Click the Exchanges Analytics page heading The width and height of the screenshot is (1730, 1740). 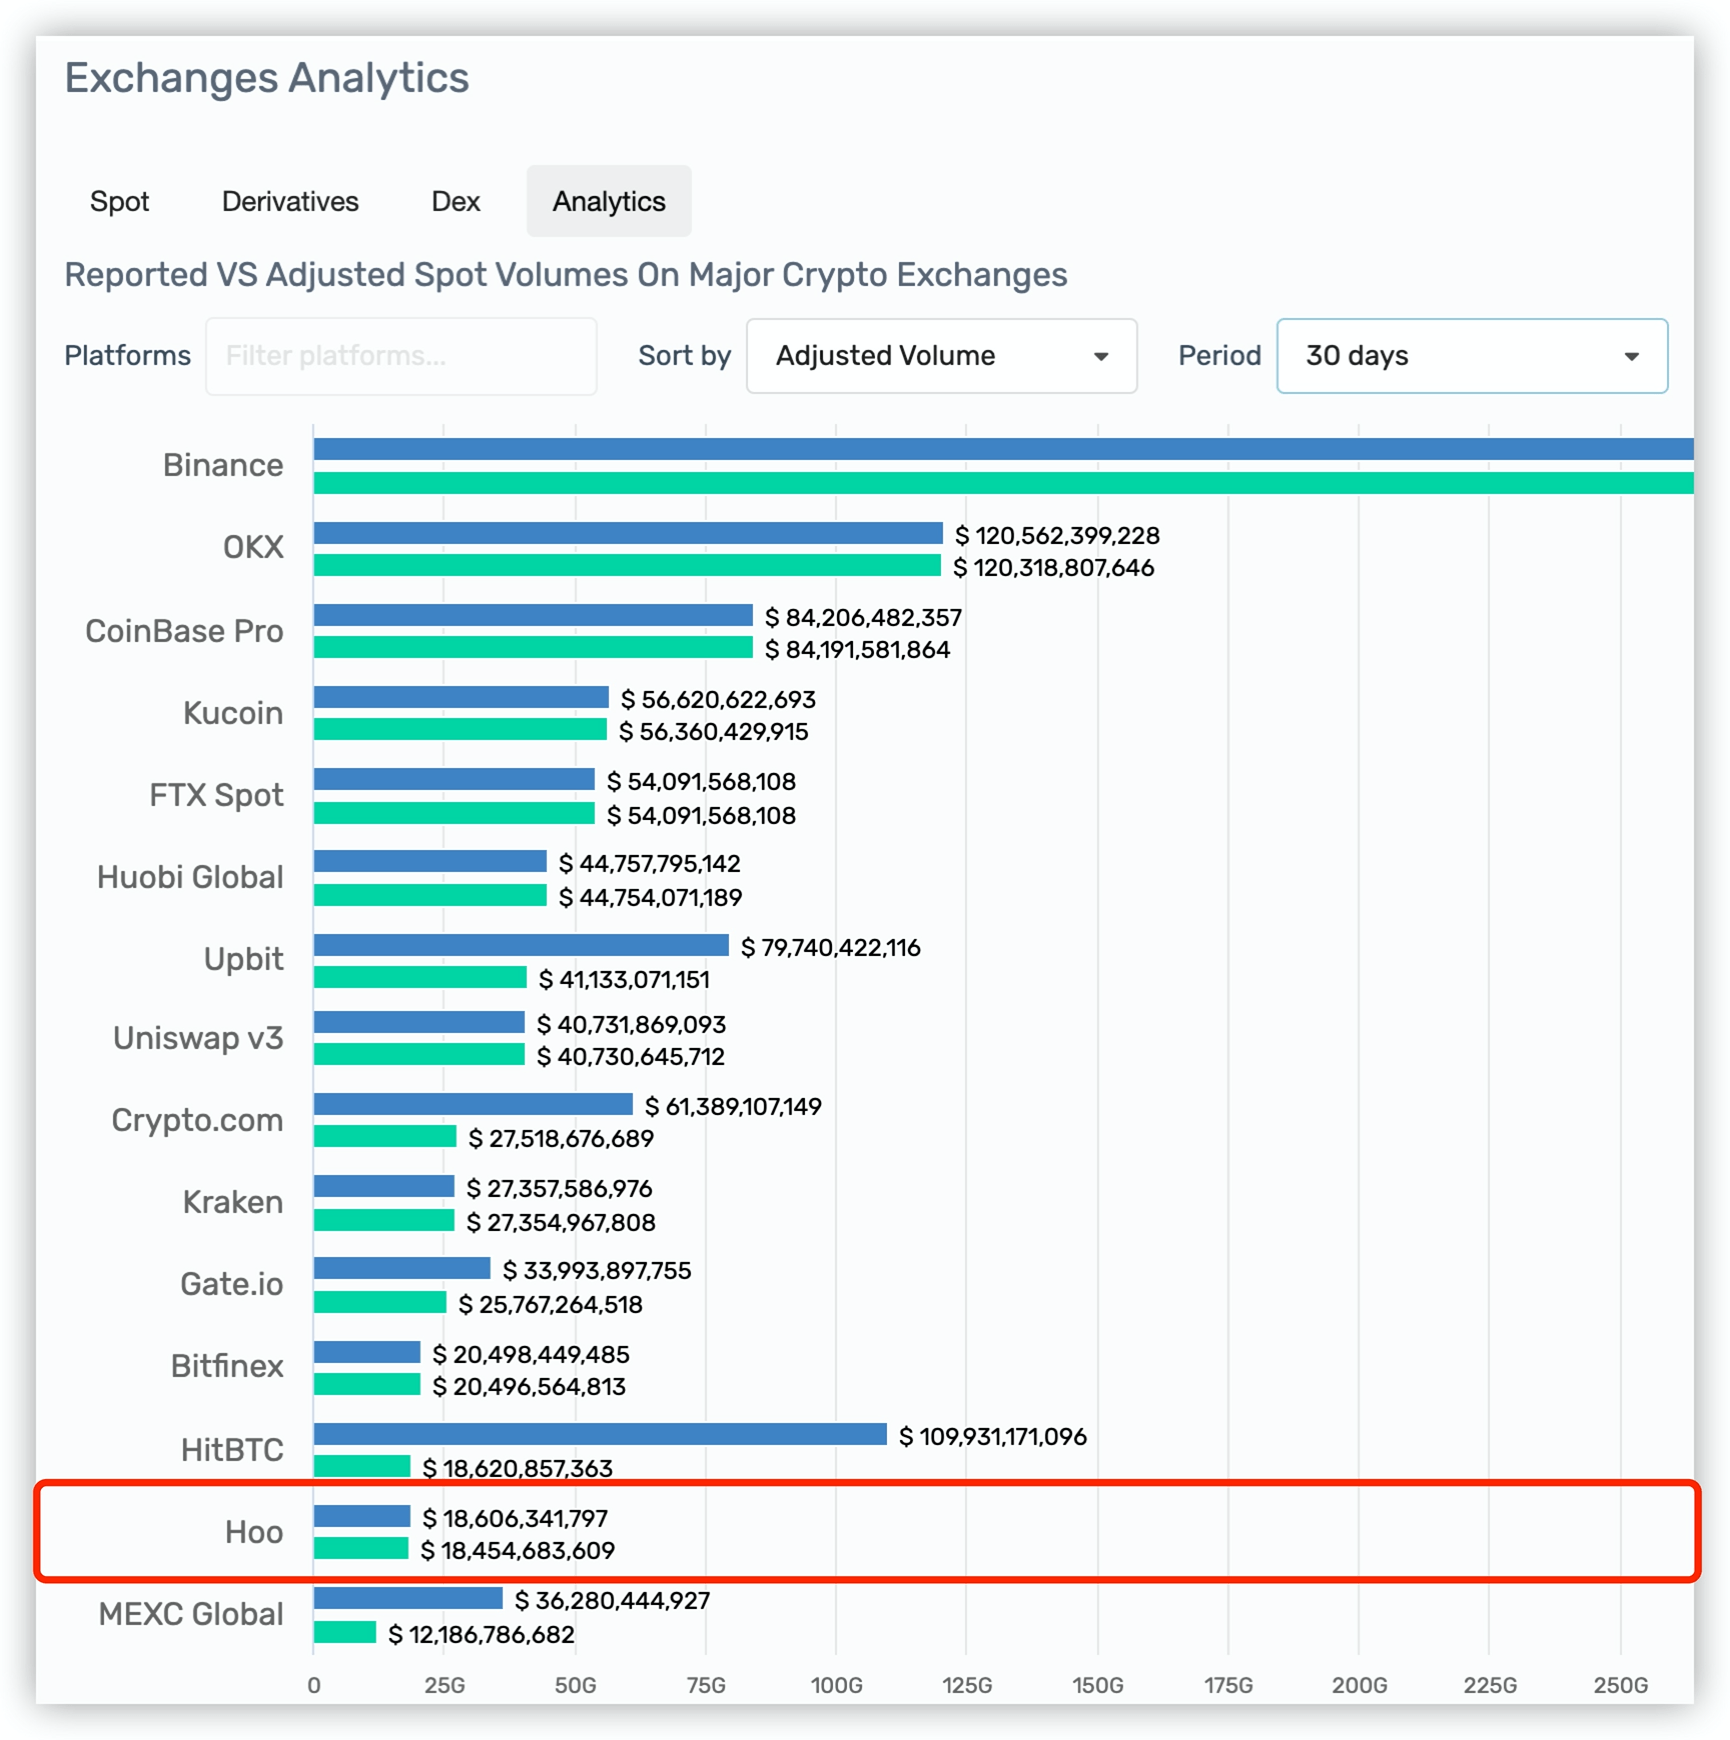click(x=267, y=78)
